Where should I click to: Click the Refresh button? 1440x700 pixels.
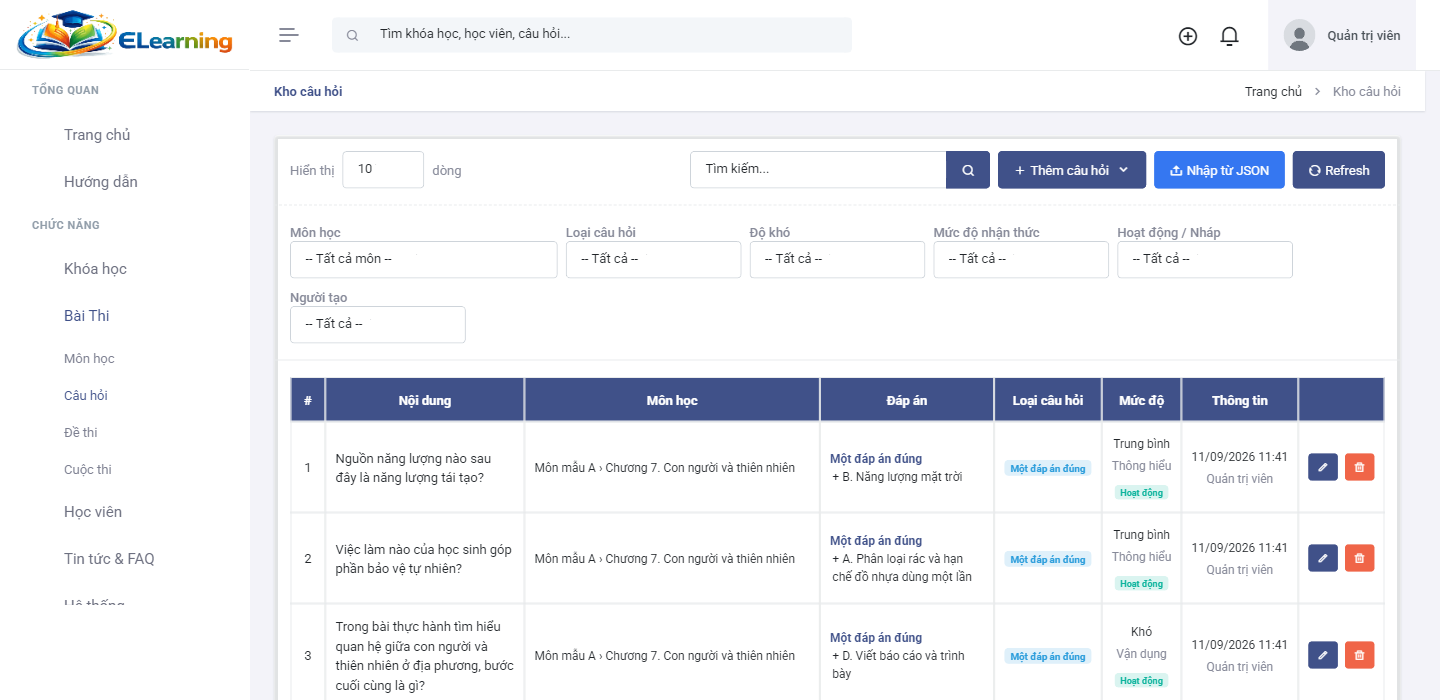coord(1339,170)
